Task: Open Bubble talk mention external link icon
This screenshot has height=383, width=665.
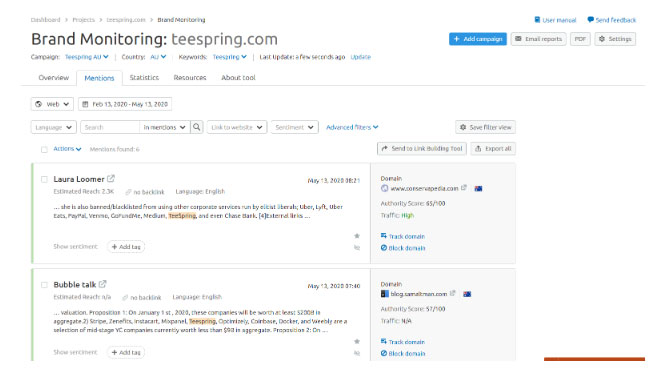Action: [x=103, y=284]
